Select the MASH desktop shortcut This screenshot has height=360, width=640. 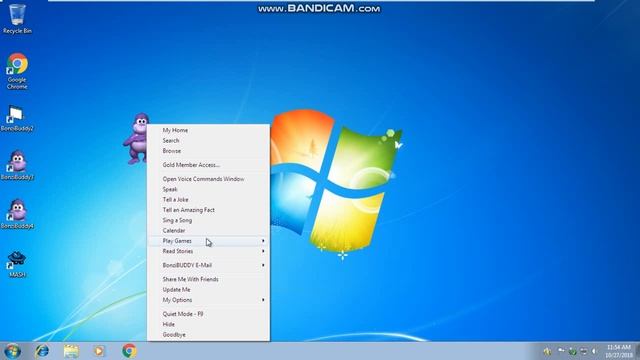[x=17, y=264]
